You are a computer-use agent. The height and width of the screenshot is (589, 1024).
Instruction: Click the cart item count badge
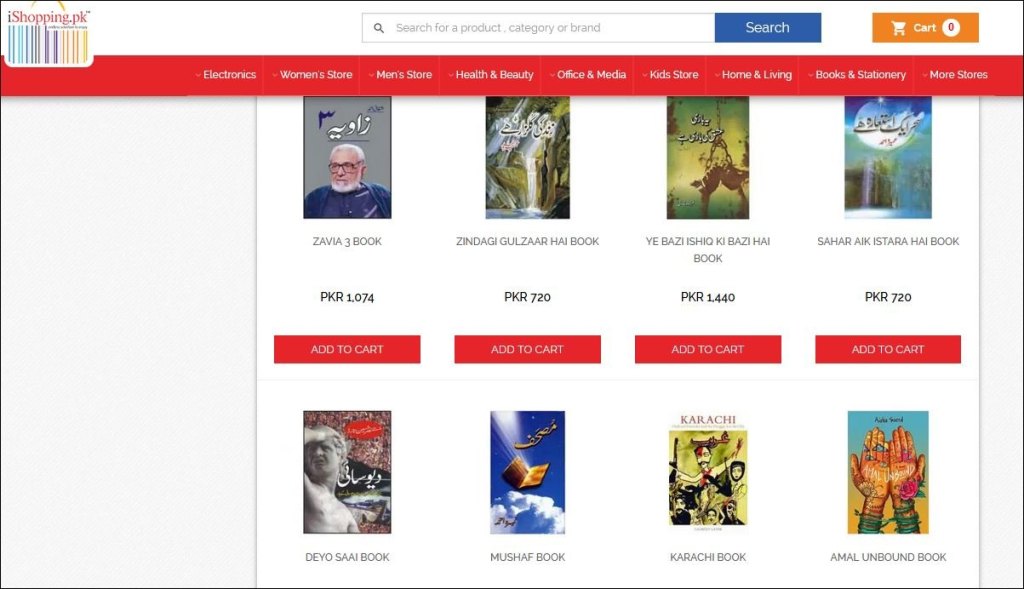pyautogui.click(x=951, y=27)
